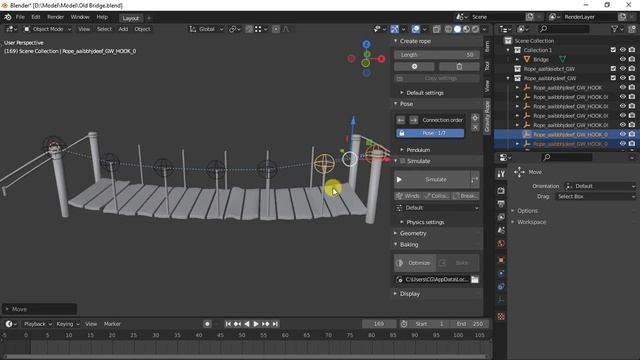Screen dimensions: 640x360
Task: Click the Blender logo menu icon
Action: point(8,17)
